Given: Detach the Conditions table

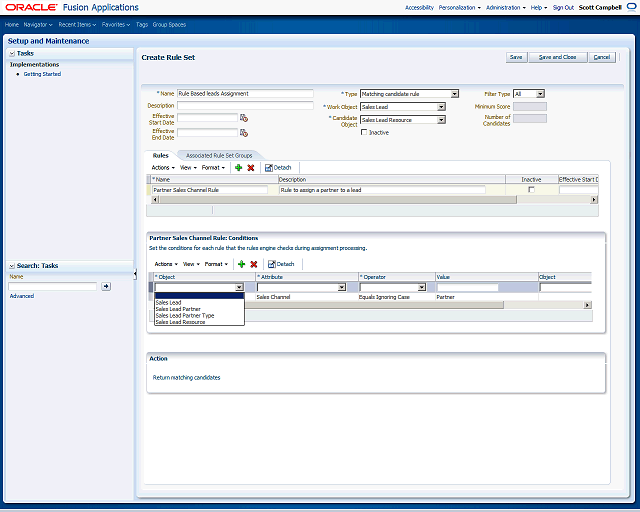Looking at the screenshot, I should coord(281,264).
